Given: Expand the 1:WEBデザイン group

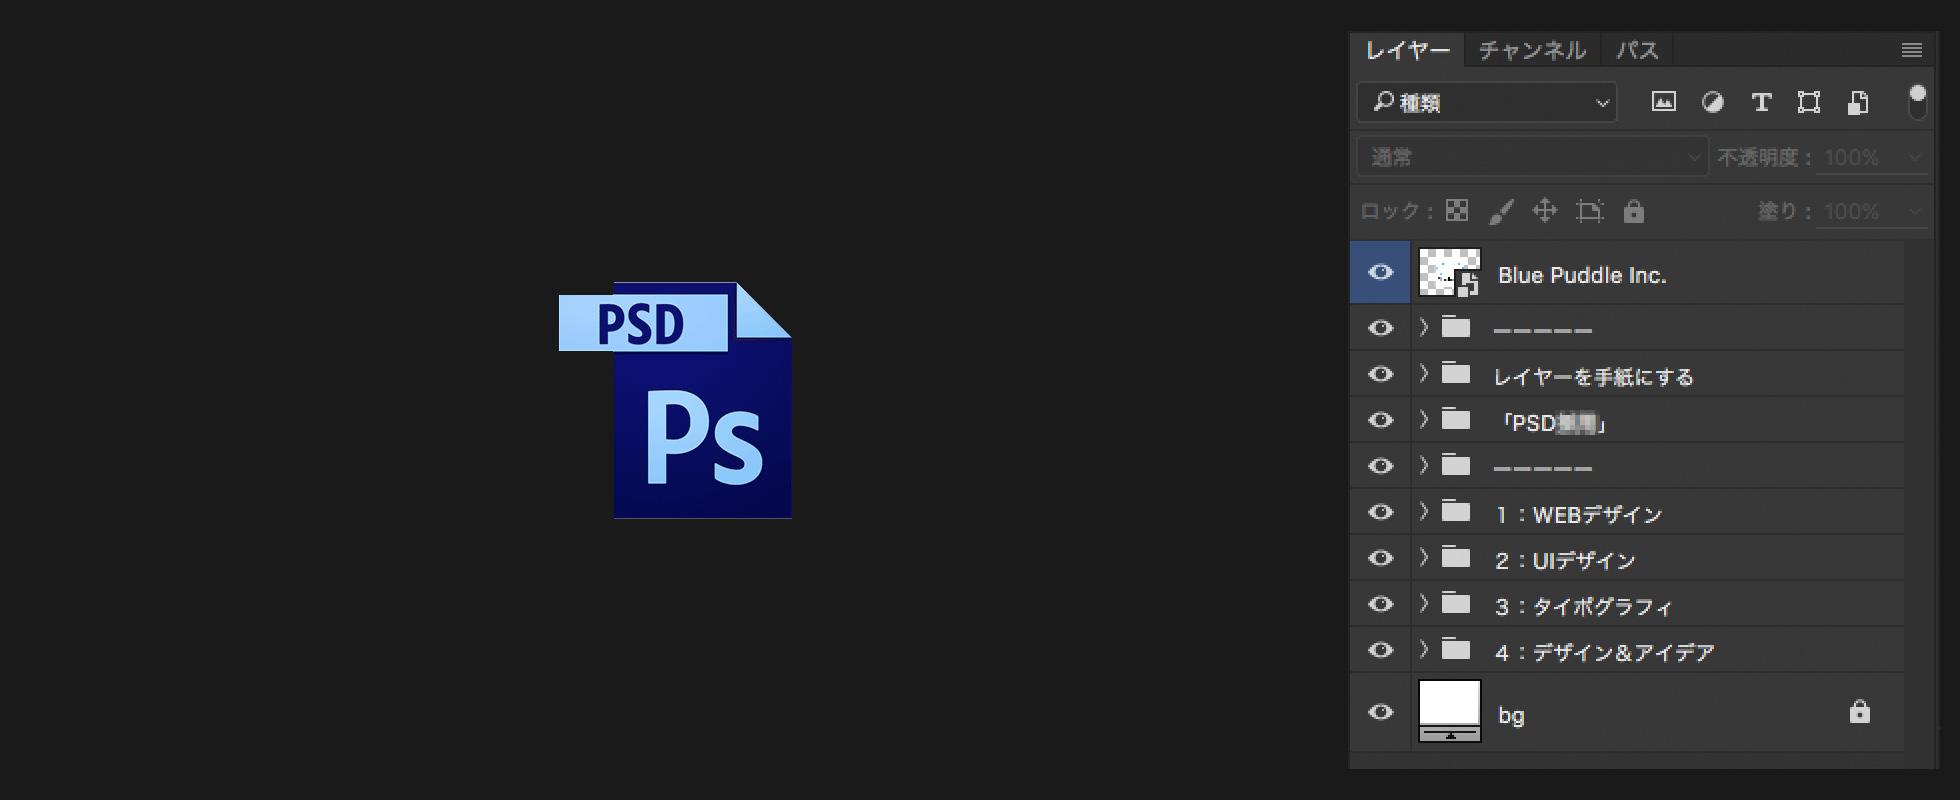Looking at the screenshot, I should 1424,512.
